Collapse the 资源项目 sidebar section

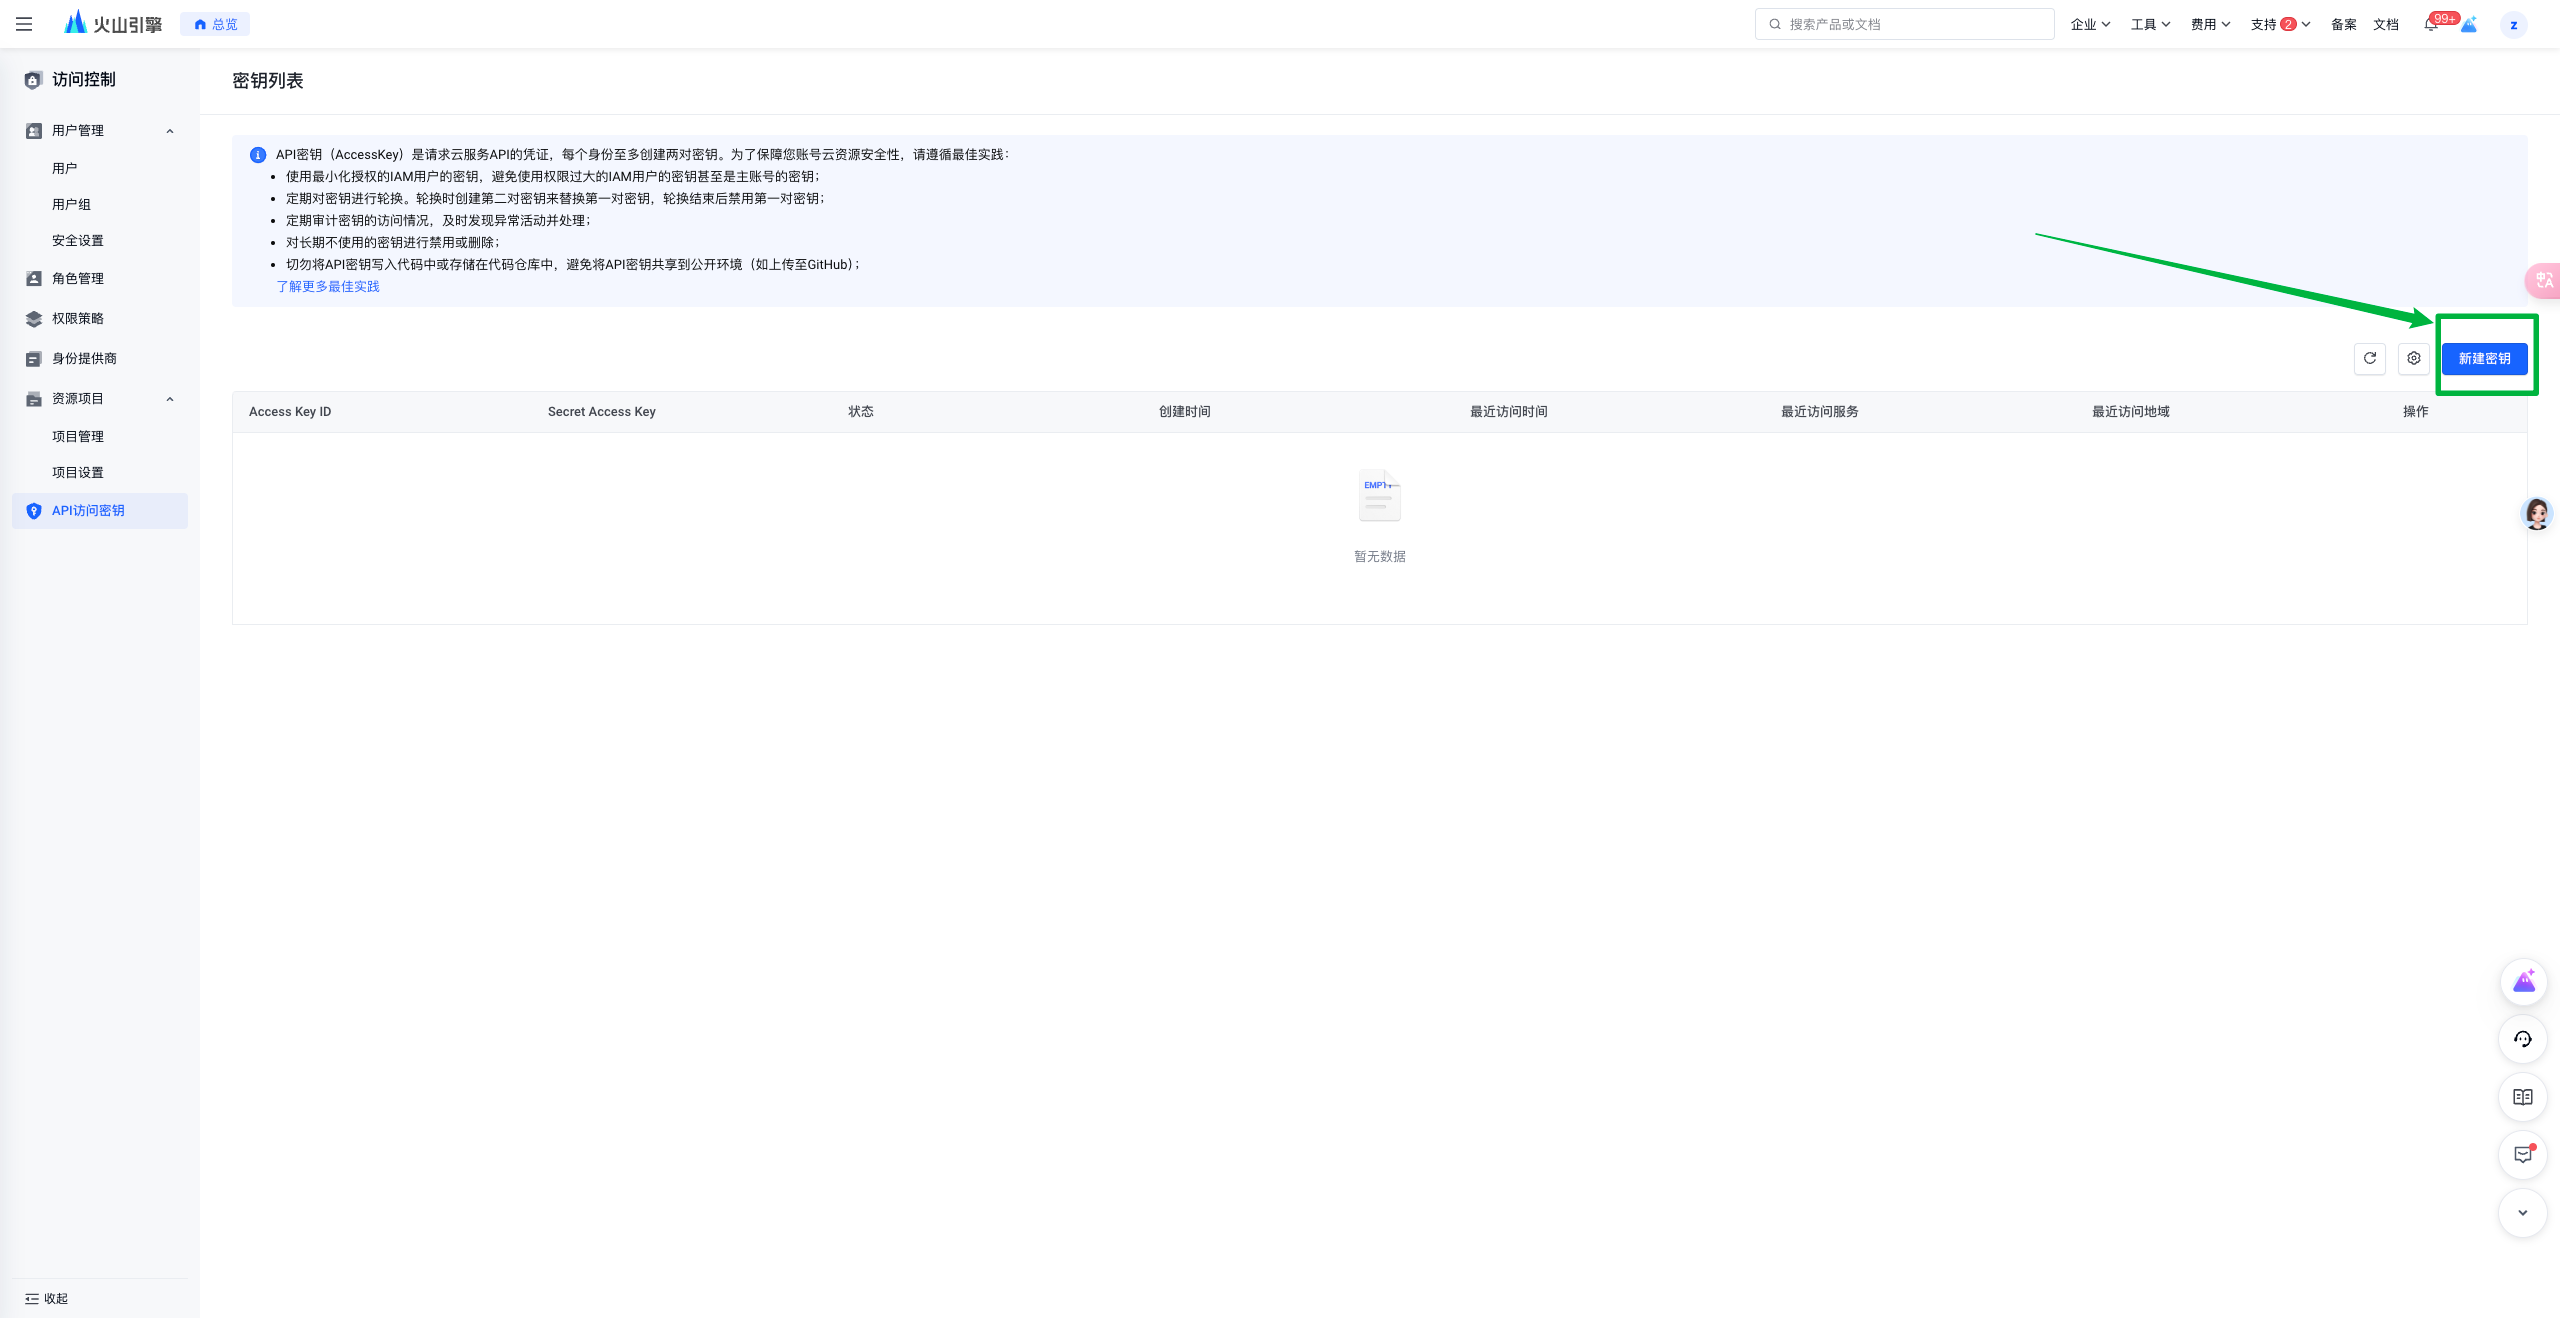pos(170,399)
